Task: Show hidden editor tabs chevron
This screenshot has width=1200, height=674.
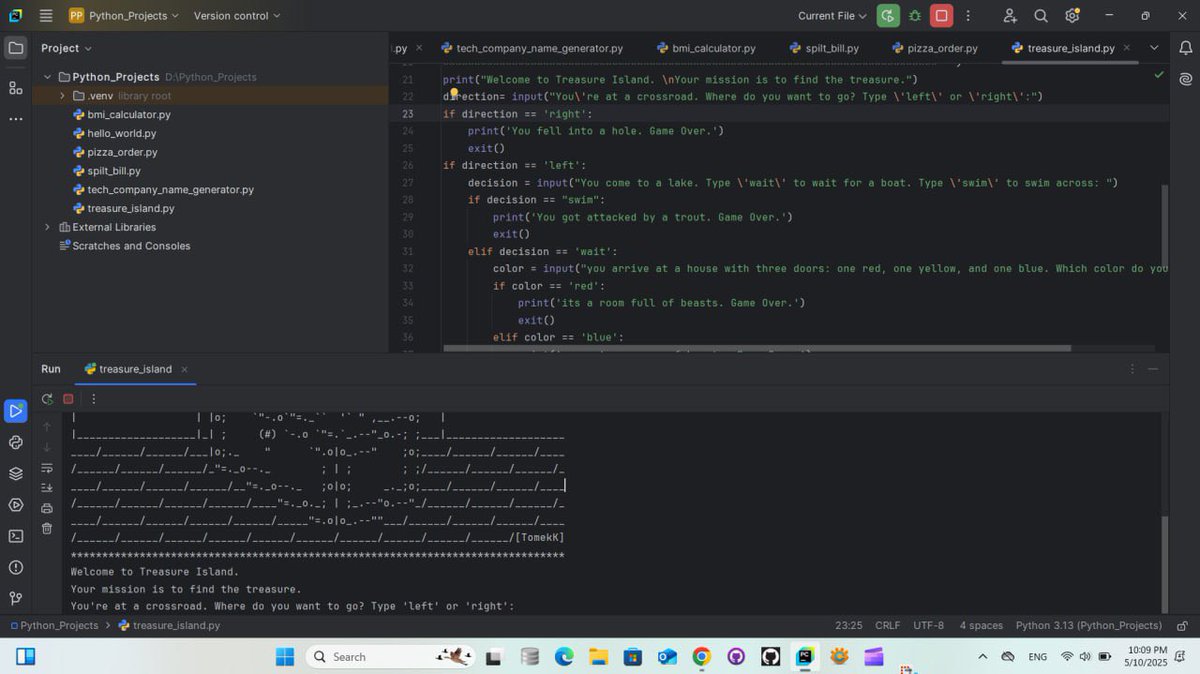Action: (x=1154, y=48)
